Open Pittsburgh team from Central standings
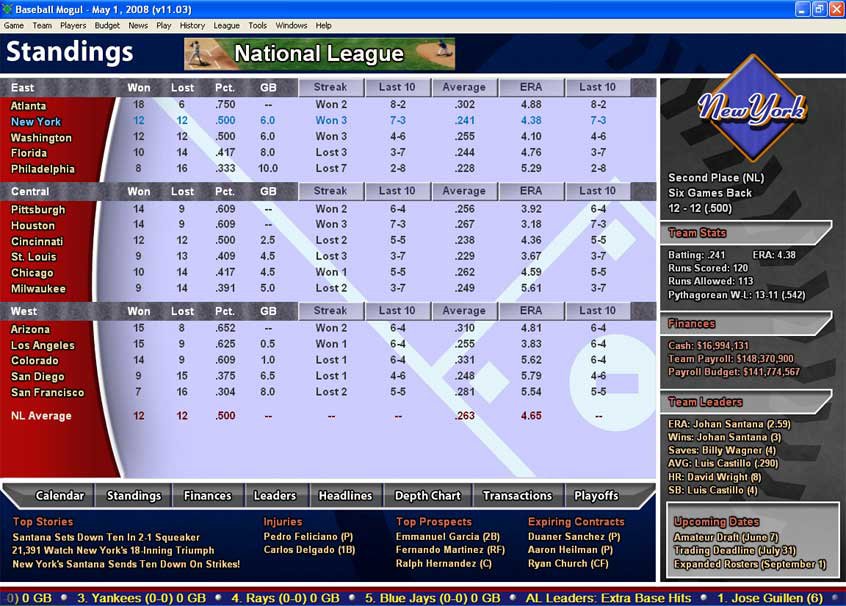 pos(38,210)
